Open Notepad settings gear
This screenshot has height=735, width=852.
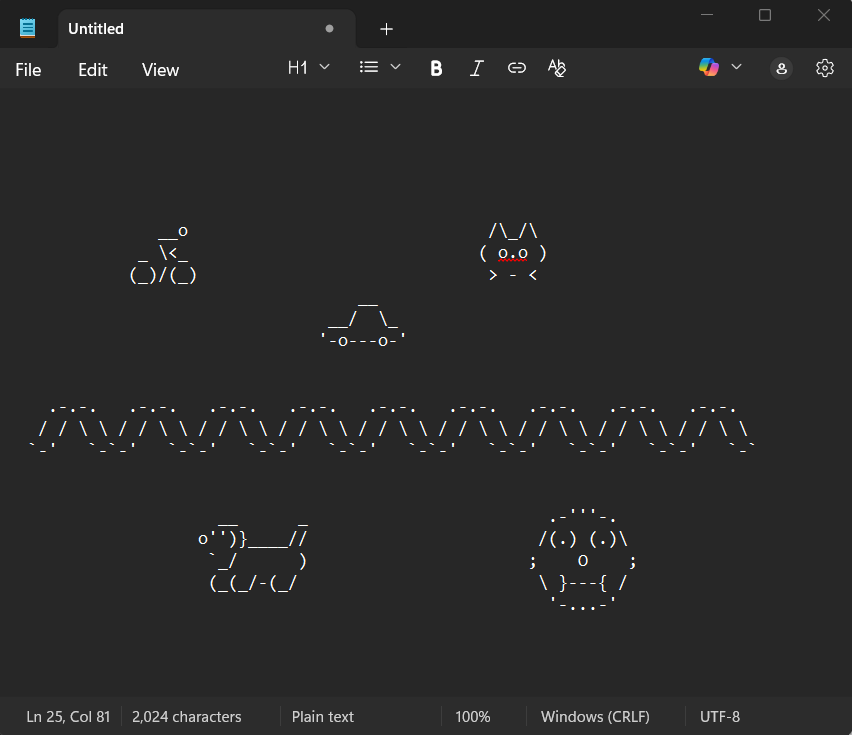click(825, 68)
